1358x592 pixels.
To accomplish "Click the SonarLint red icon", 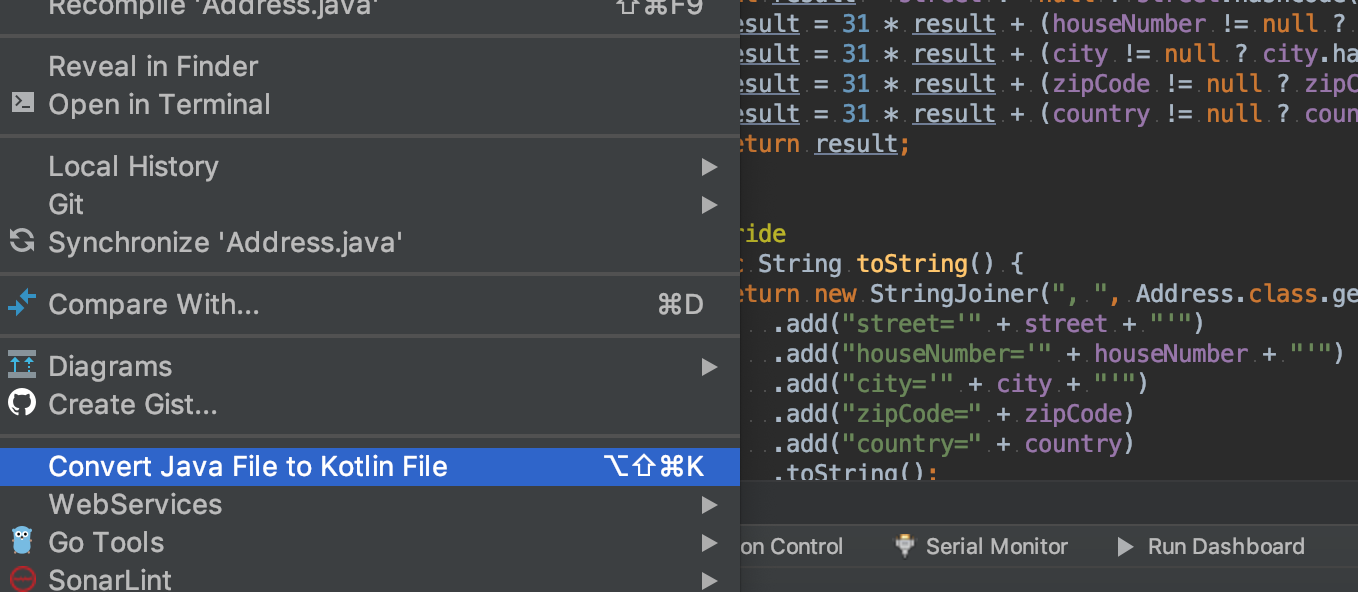I will (x=22, y=579).
